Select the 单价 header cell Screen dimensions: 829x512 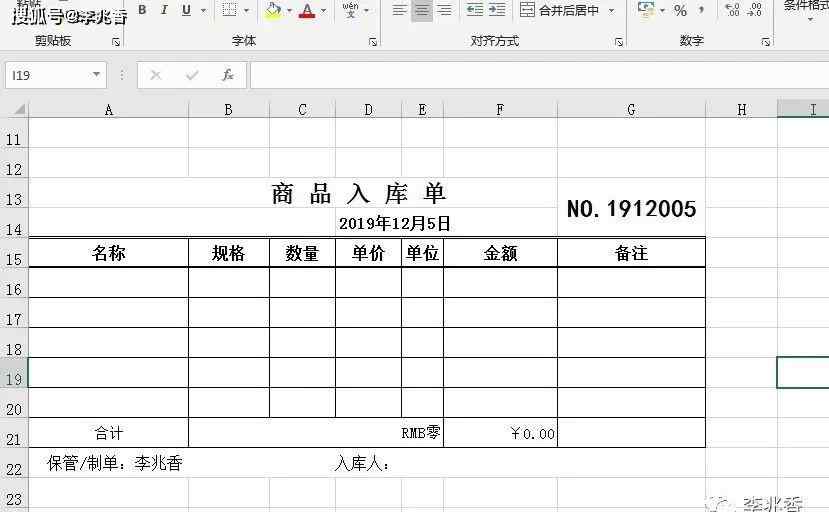click(x=369, y=253)
